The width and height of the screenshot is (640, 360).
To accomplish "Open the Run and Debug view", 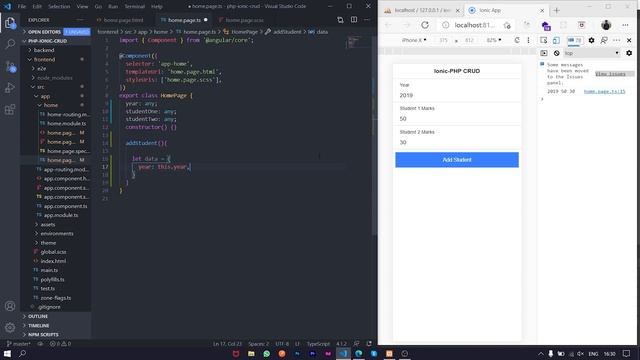I will pos(10,88).
